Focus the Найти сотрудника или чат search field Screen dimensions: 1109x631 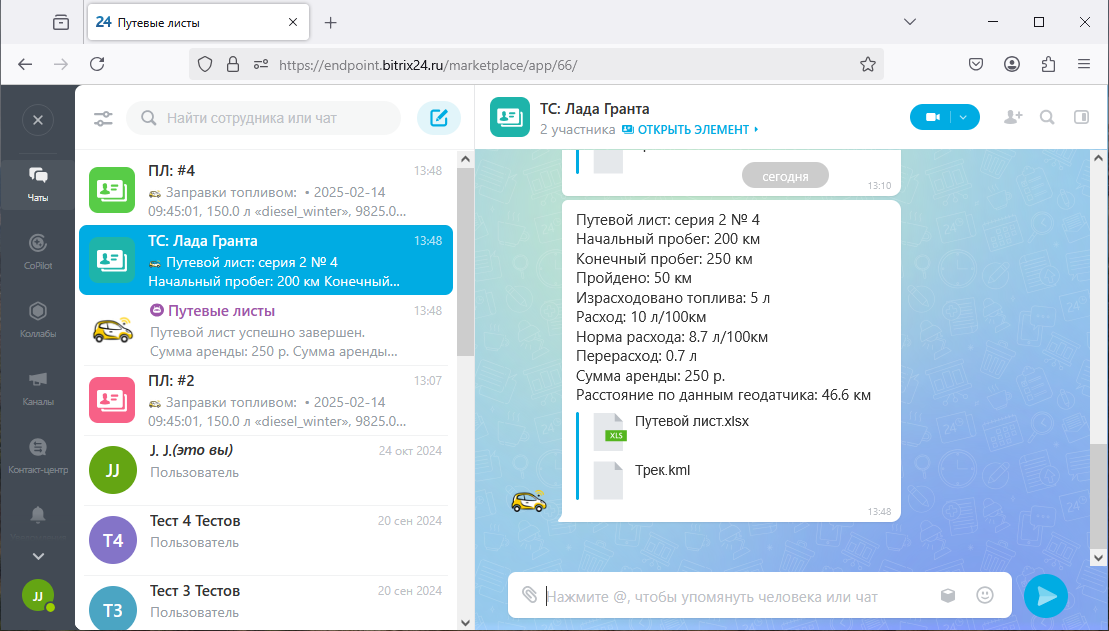coord(263,118)
